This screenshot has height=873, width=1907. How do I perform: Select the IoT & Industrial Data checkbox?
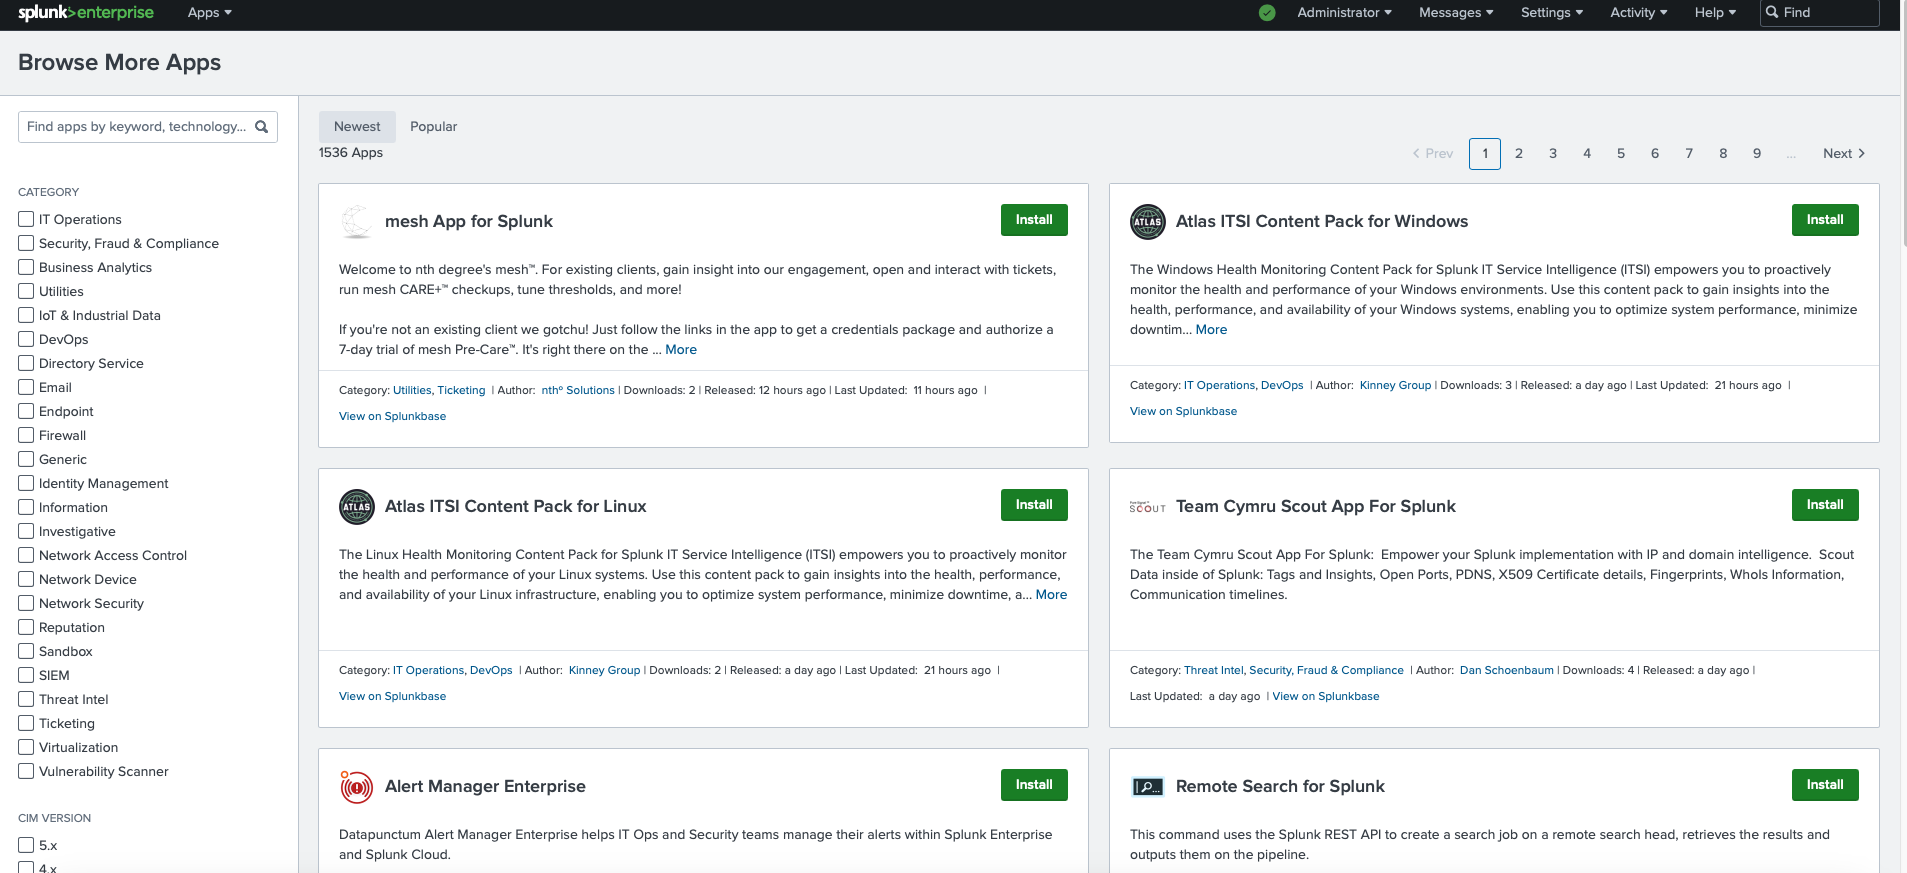pos(26,315)
